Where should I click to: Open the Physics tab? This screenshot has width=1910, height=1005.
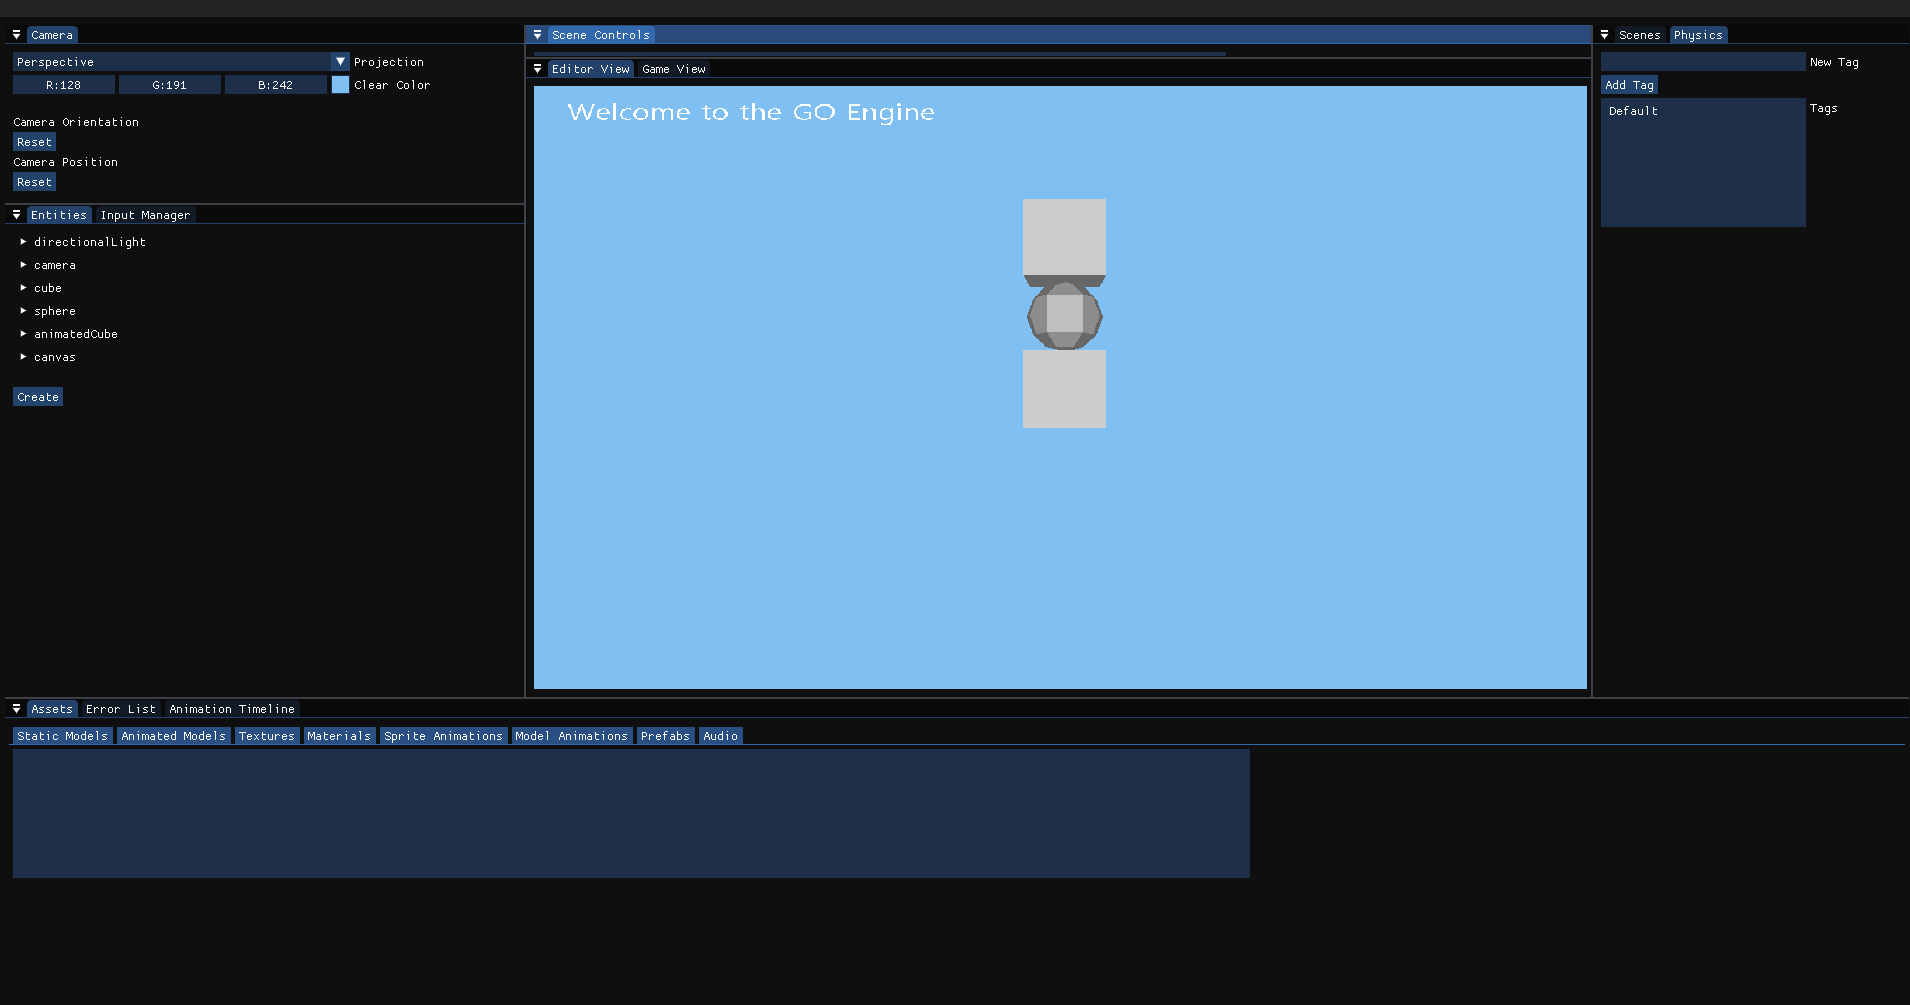(1697, 35)
